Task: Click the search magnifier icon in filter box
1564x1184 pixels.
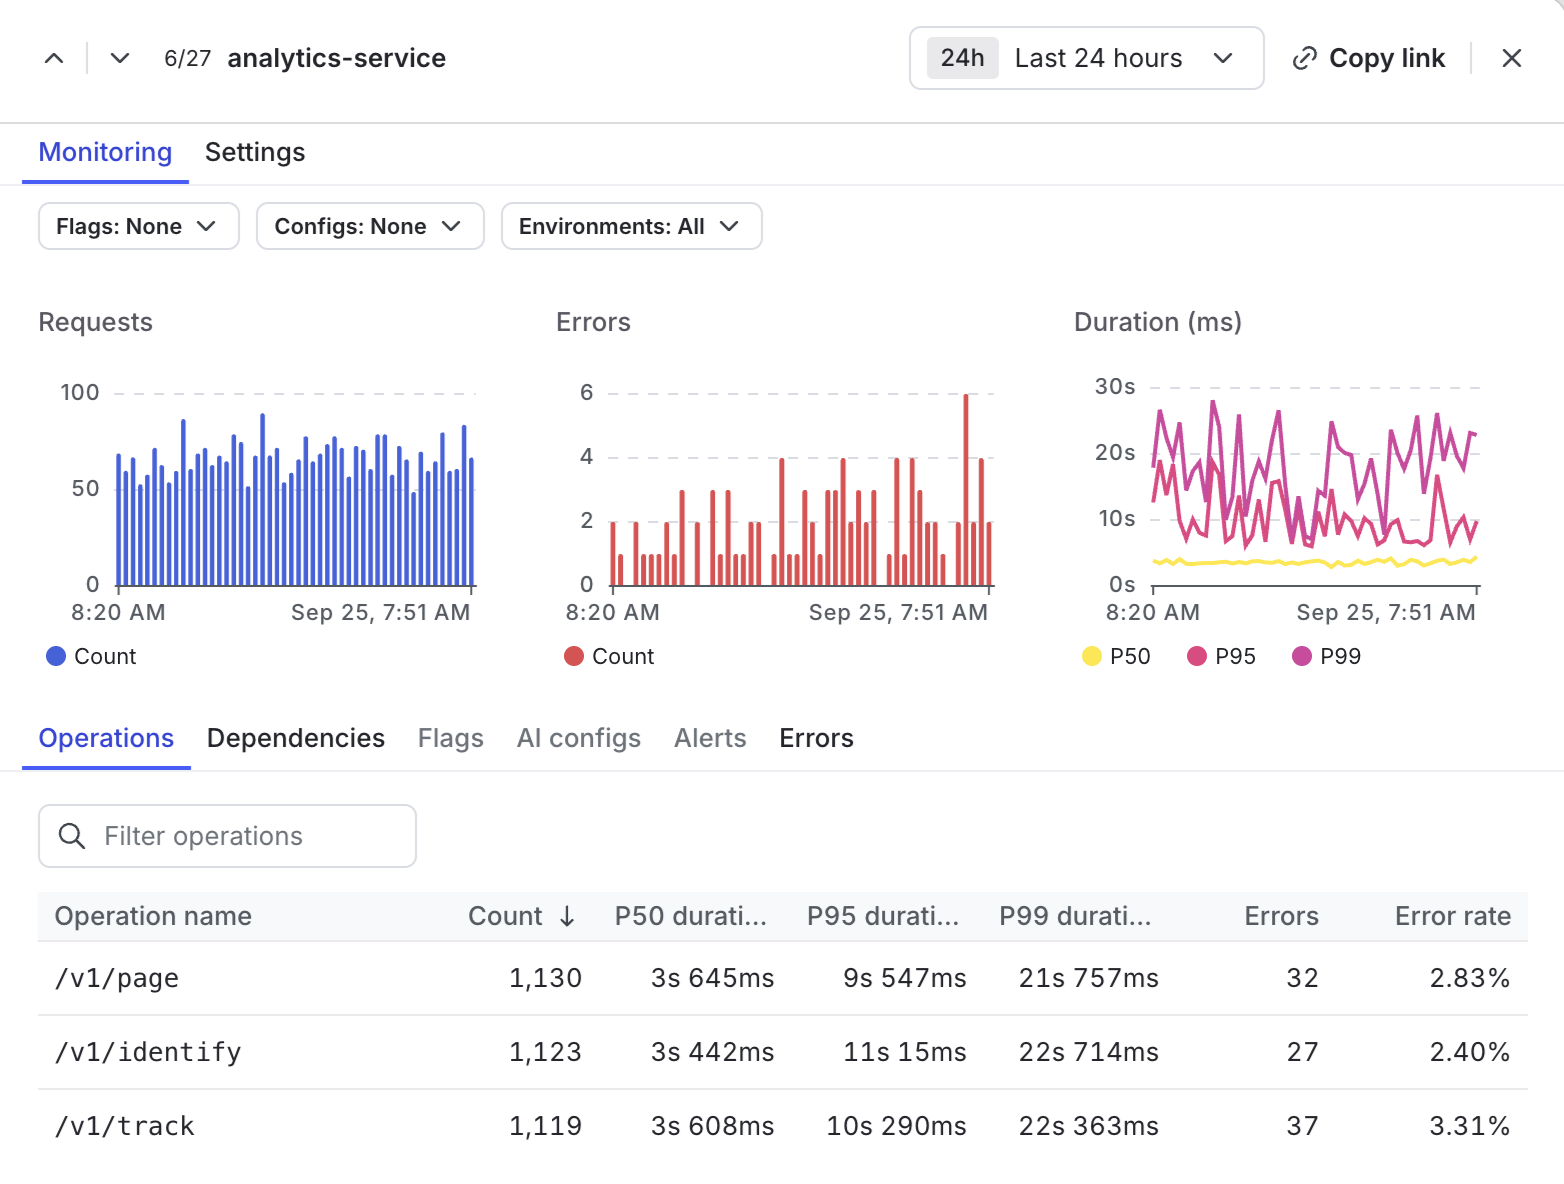Action: tap(72, 836)
